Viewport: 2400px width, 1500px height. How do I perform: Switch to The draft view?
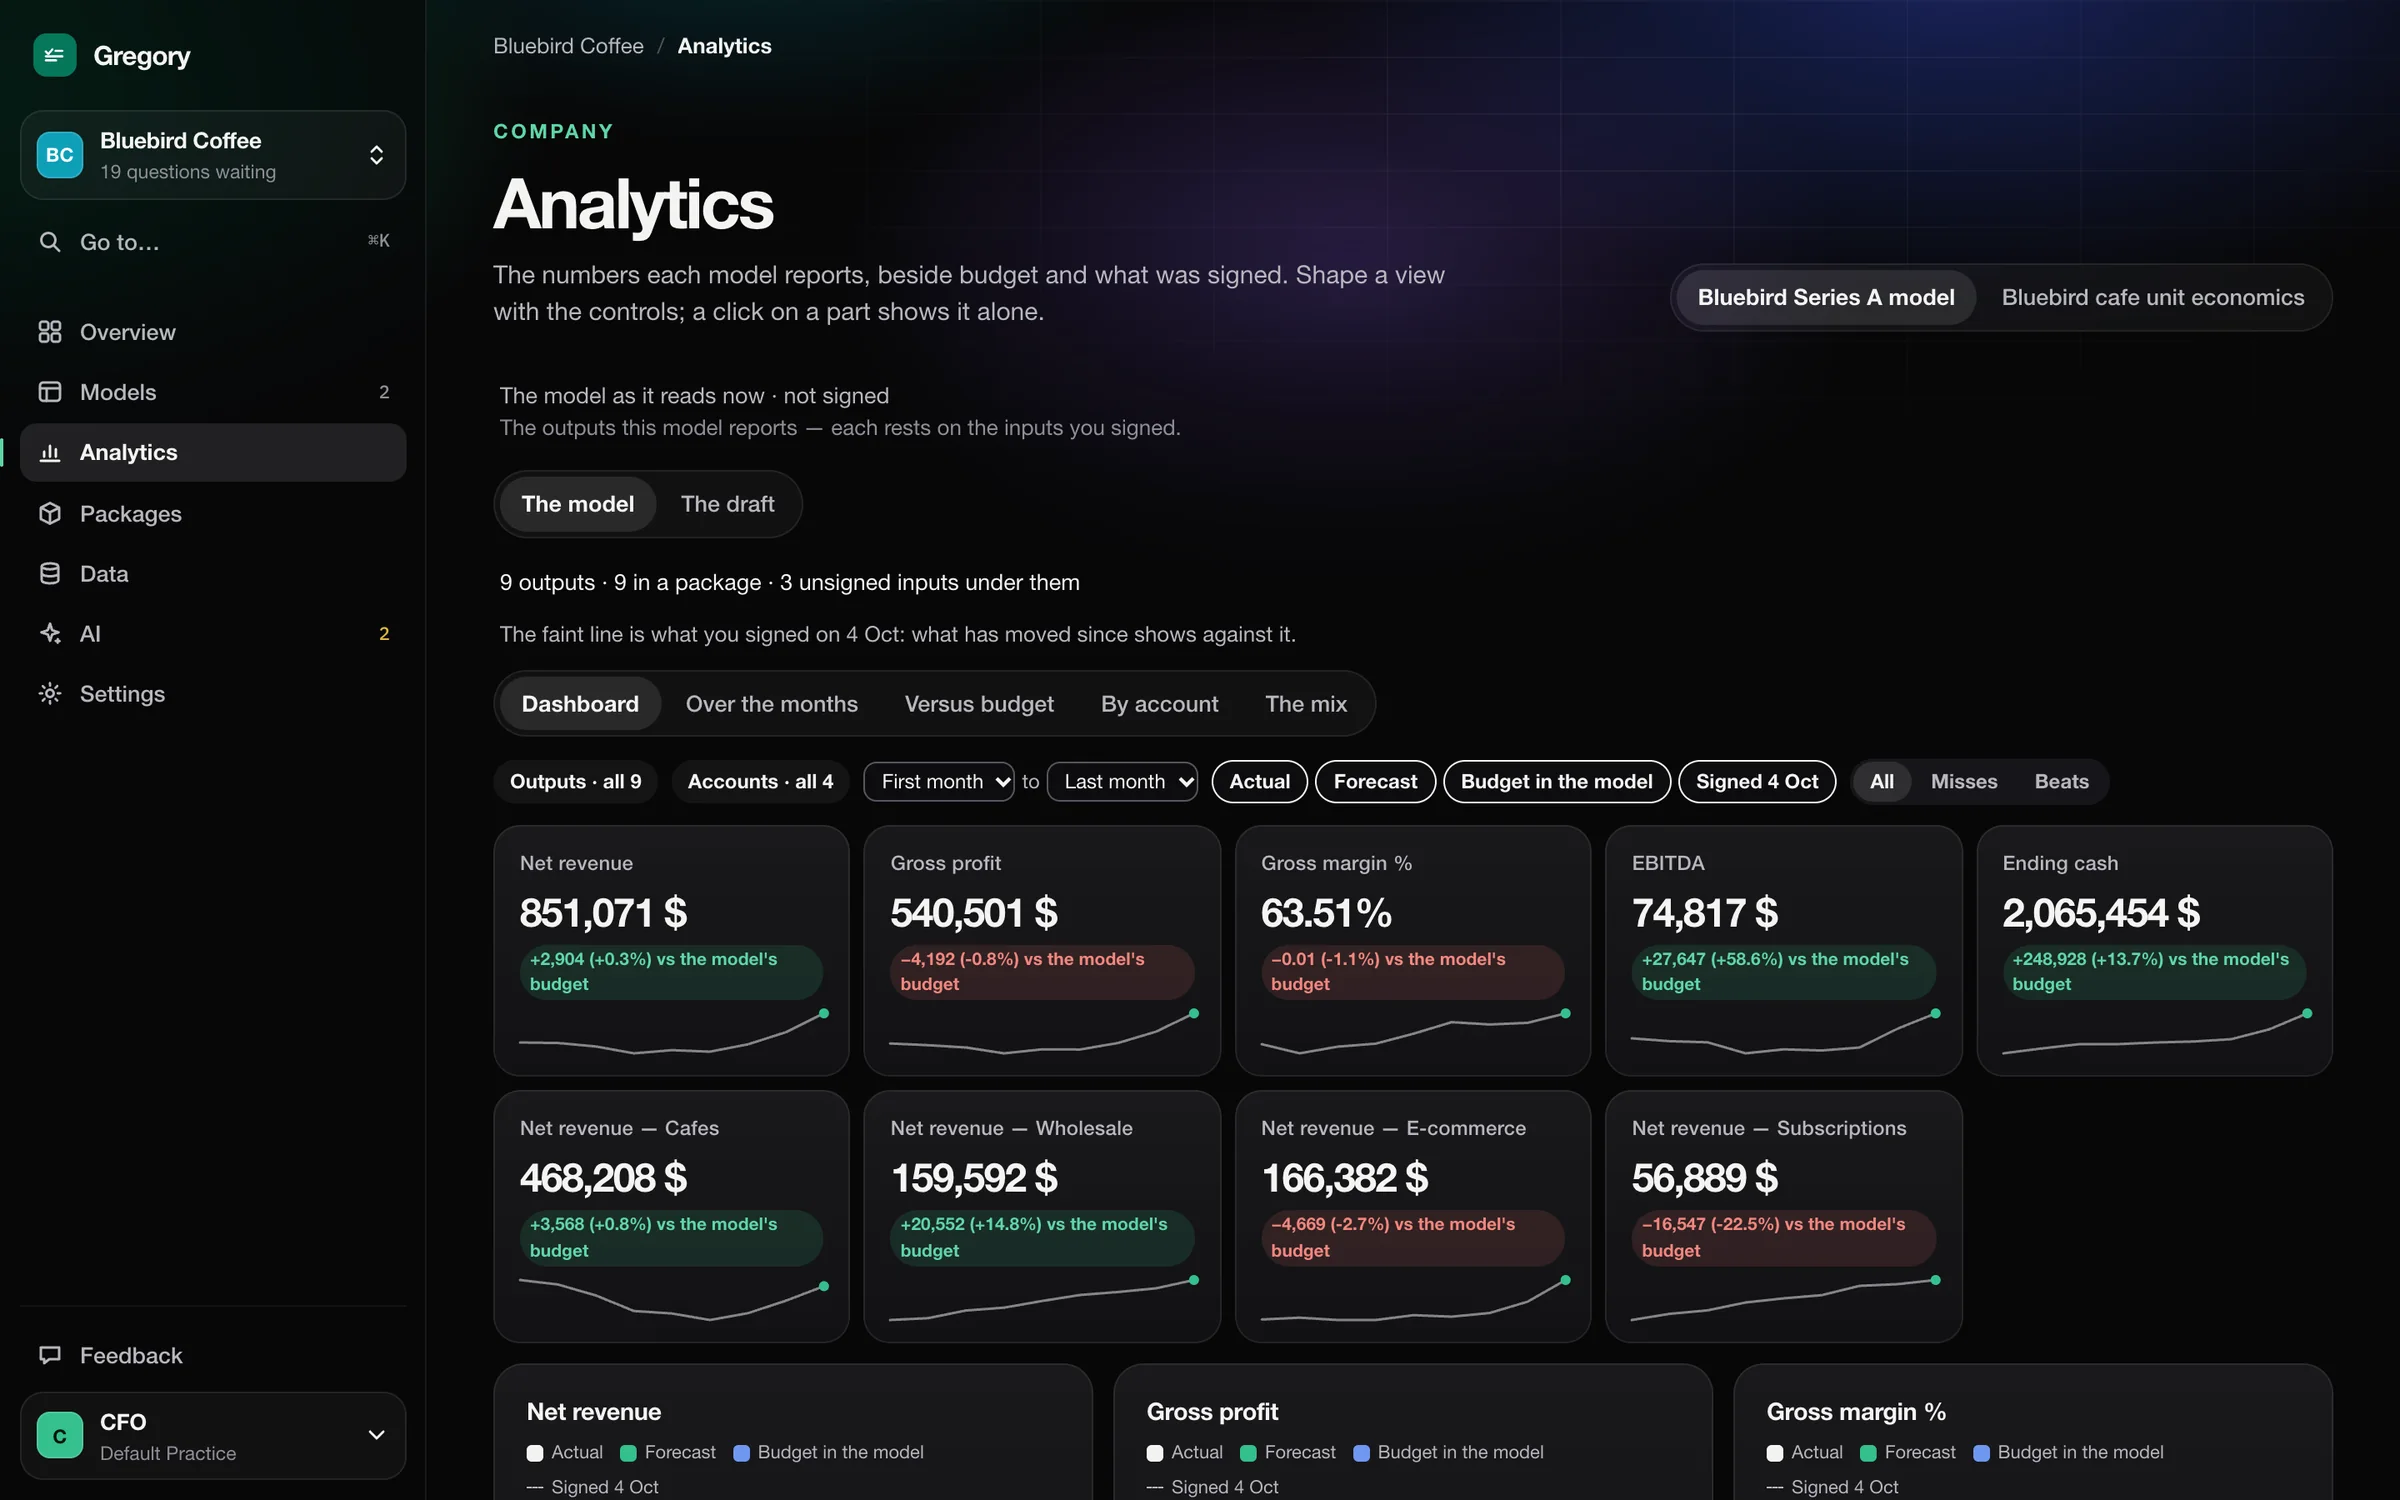coord(727,504)
